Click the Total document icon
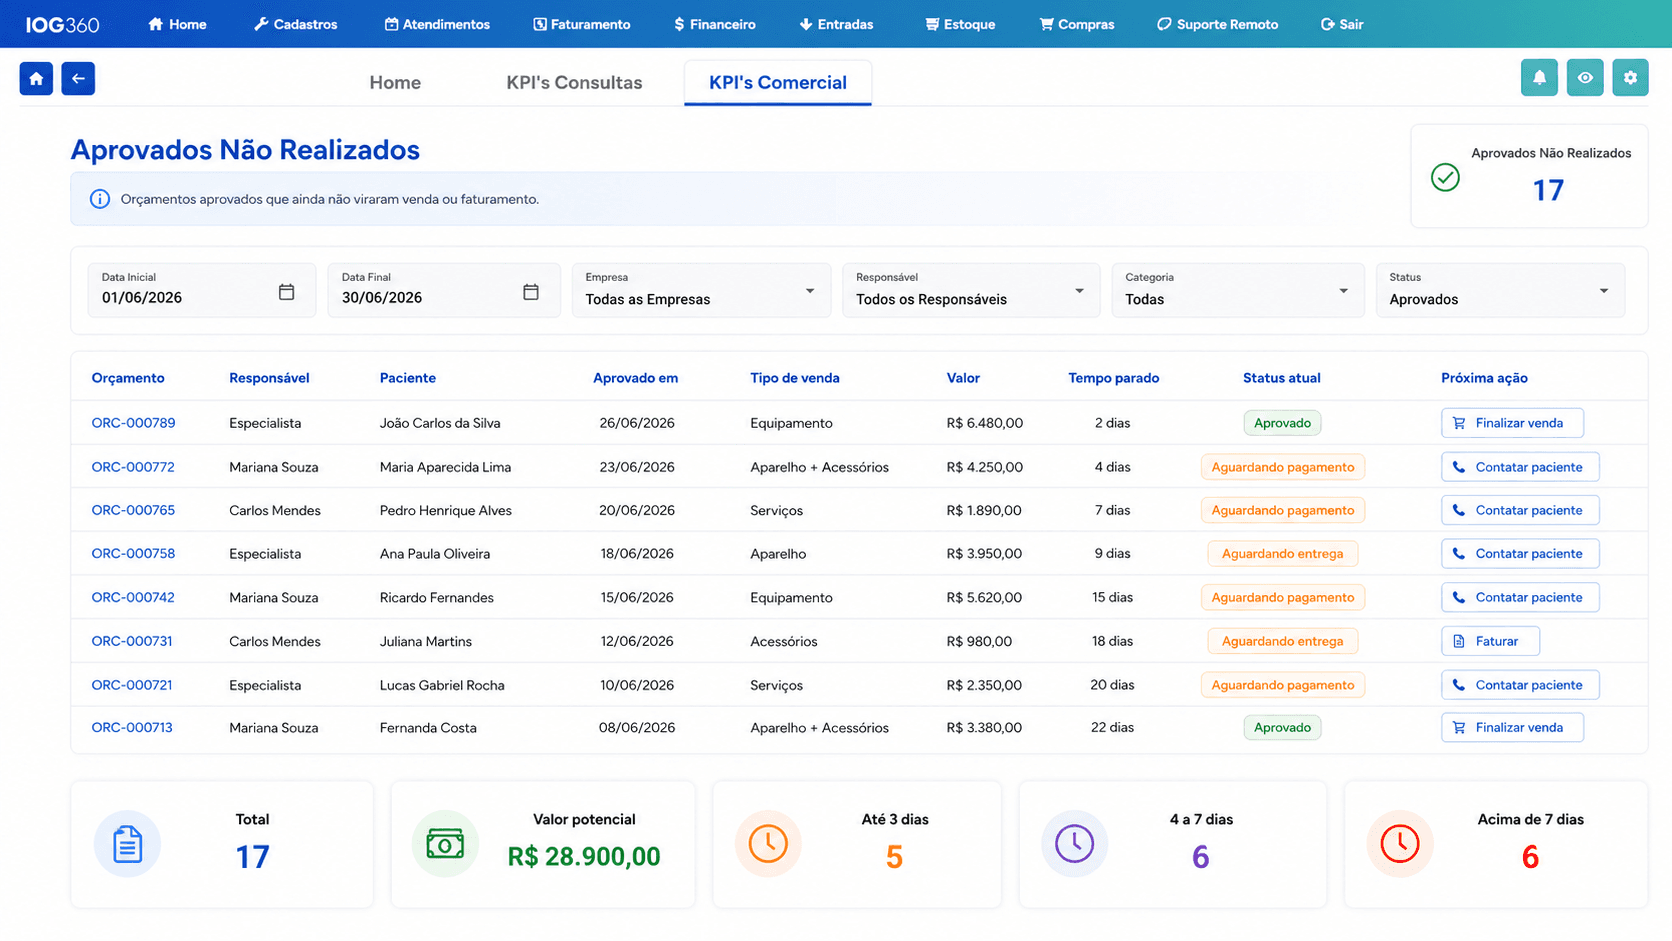This screenshot has width=1672, height=941. point(127,844)
